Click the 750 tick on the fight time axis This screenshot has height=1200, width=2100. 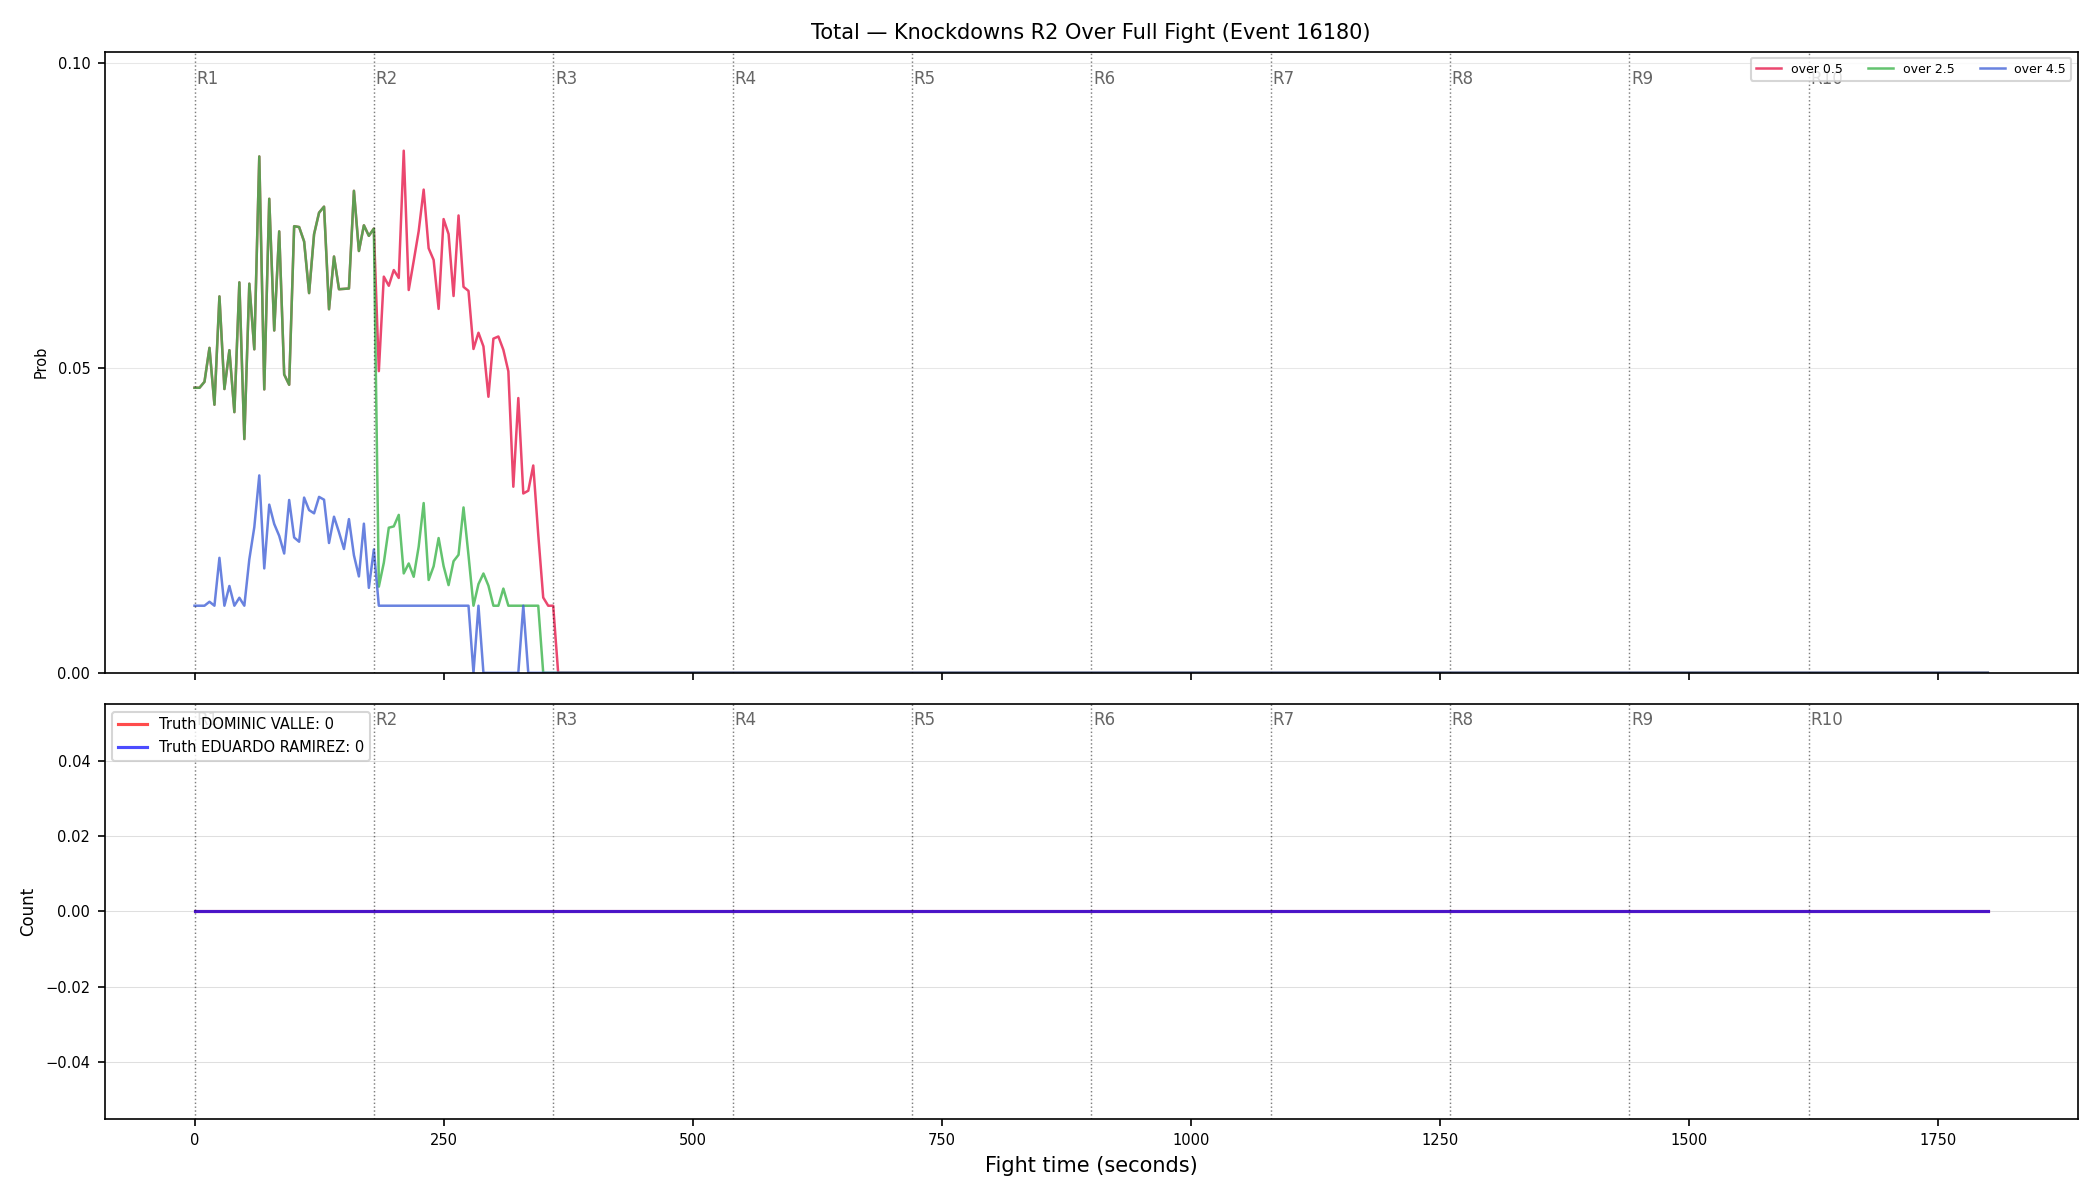click(x=942, y=1140)
